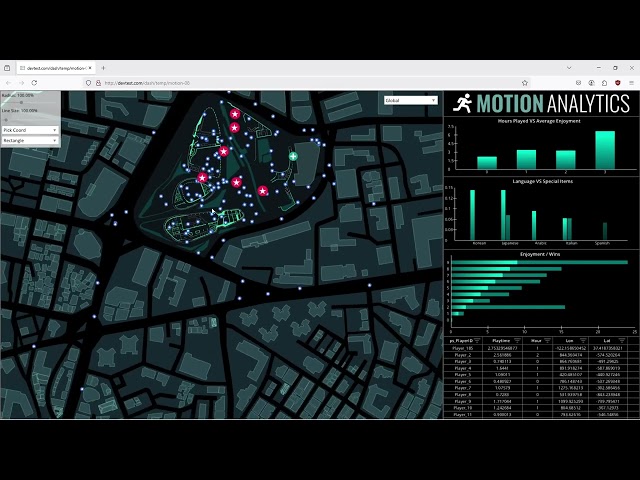Click the Player_4 cell in the table
The height and width of the screenshot is (480, 640).
463,368
